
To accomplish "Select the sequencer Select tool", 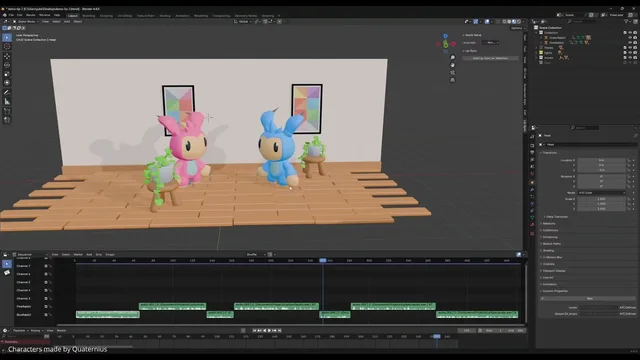I will tap(7, 264).
